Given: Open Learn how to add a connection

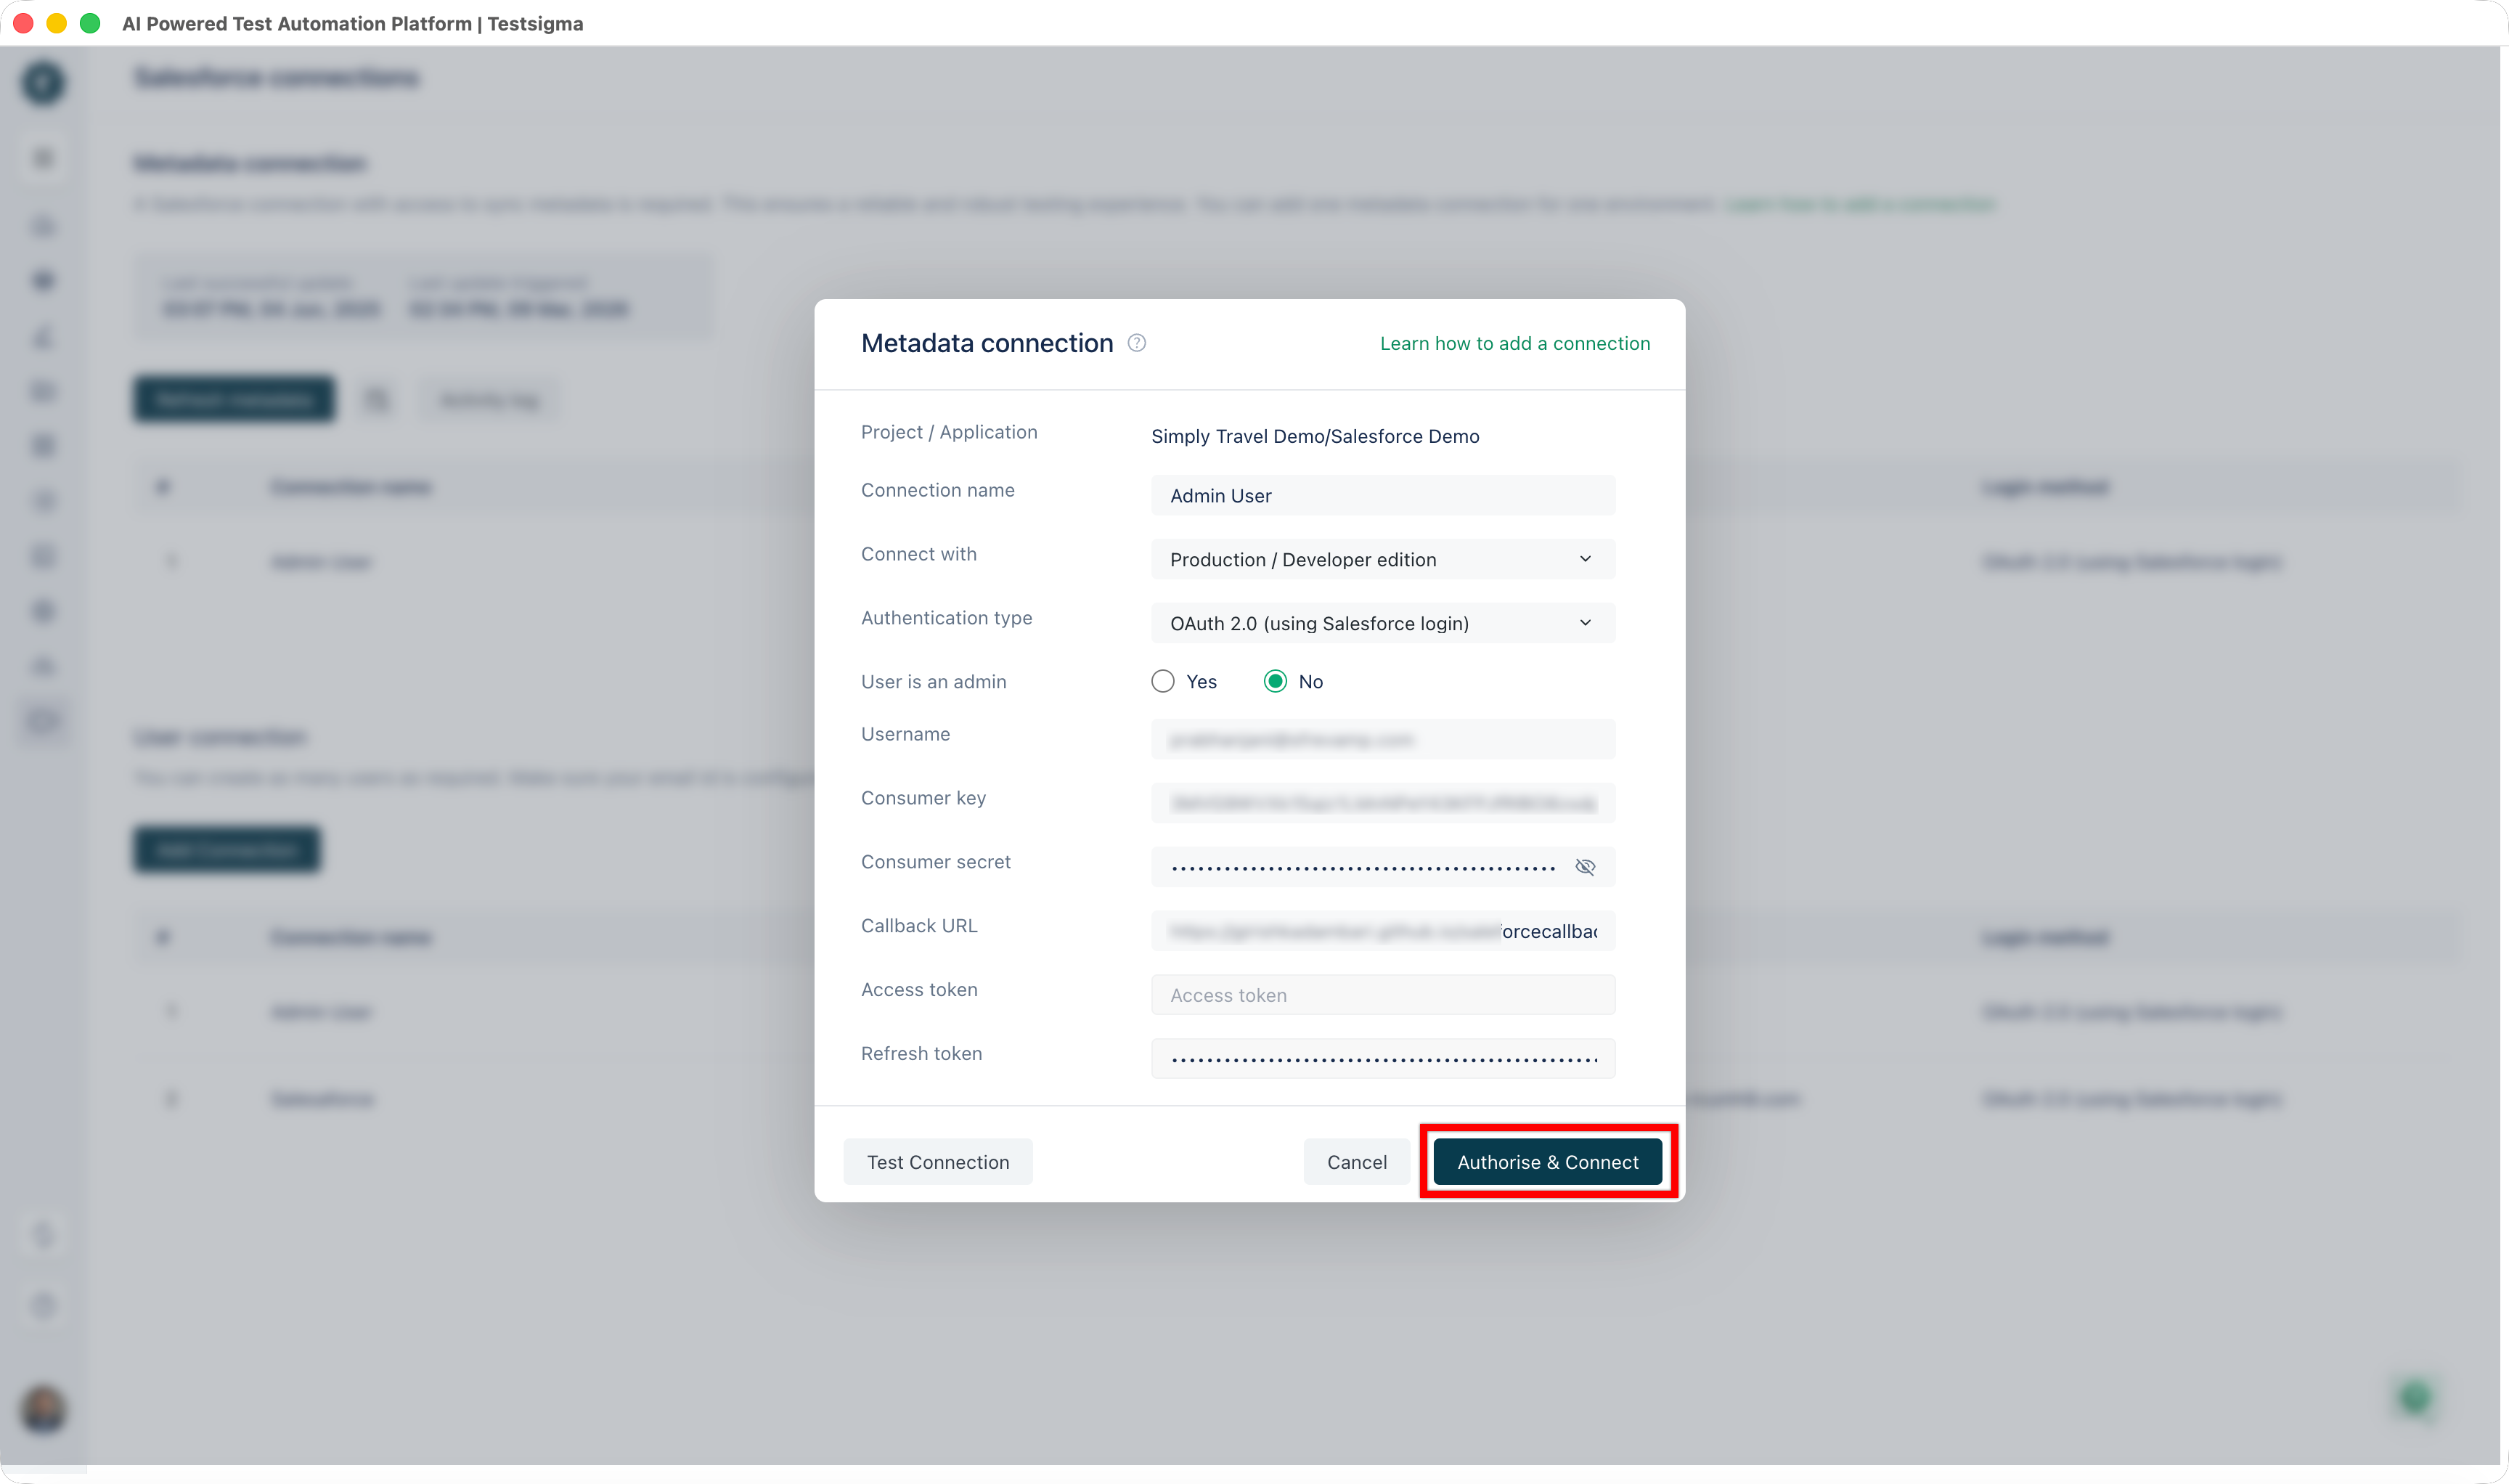Looking at the screenshot, I should click(x=1514, y=343).
